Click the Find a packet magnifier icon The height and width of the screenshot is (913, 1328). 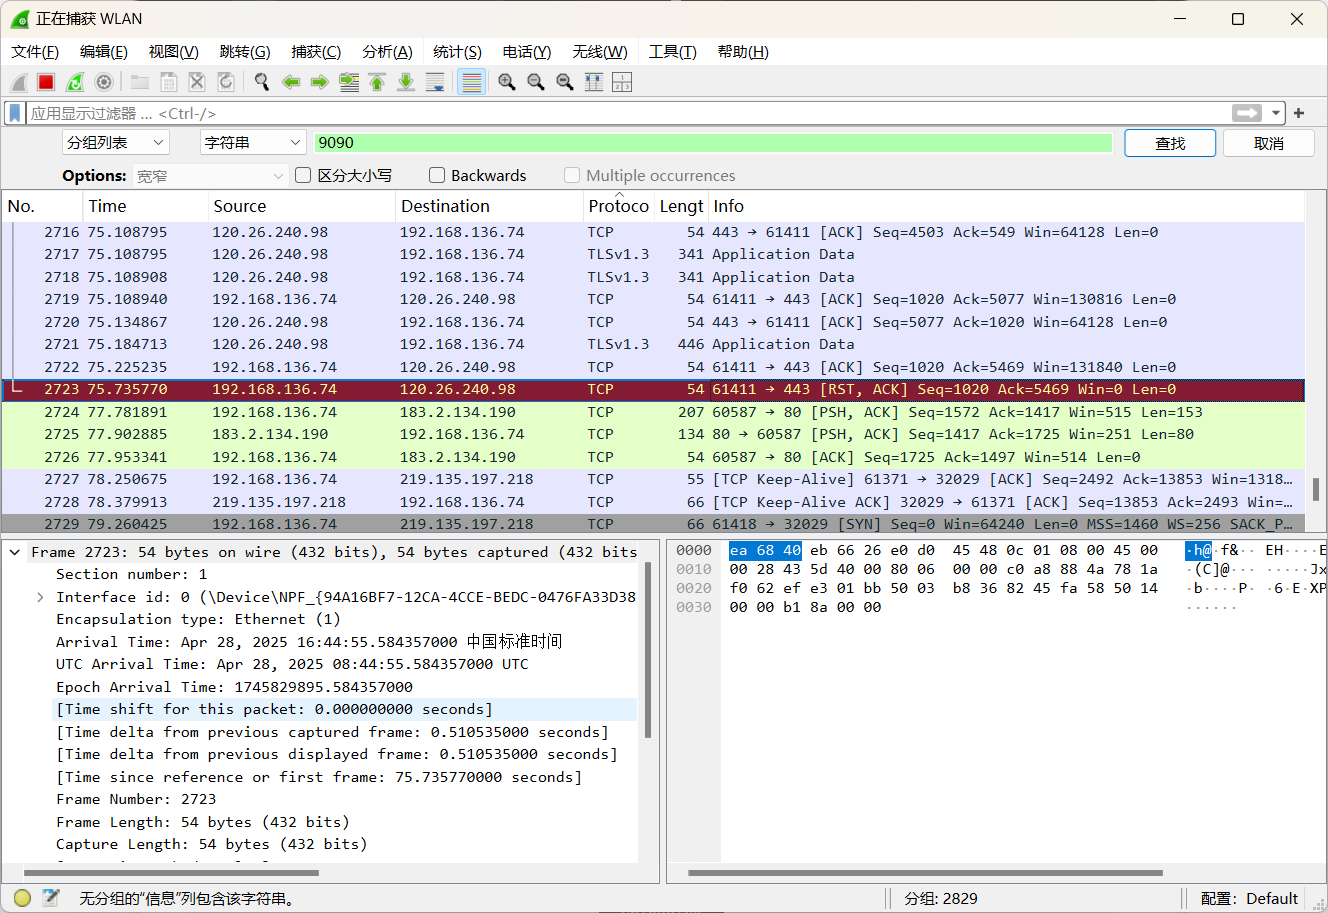[262, 82]
